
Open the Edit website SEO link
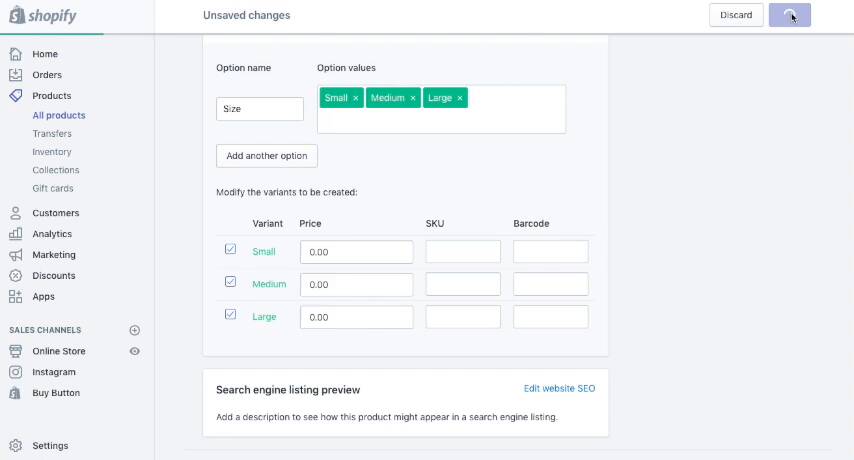[x=559, y=388]
